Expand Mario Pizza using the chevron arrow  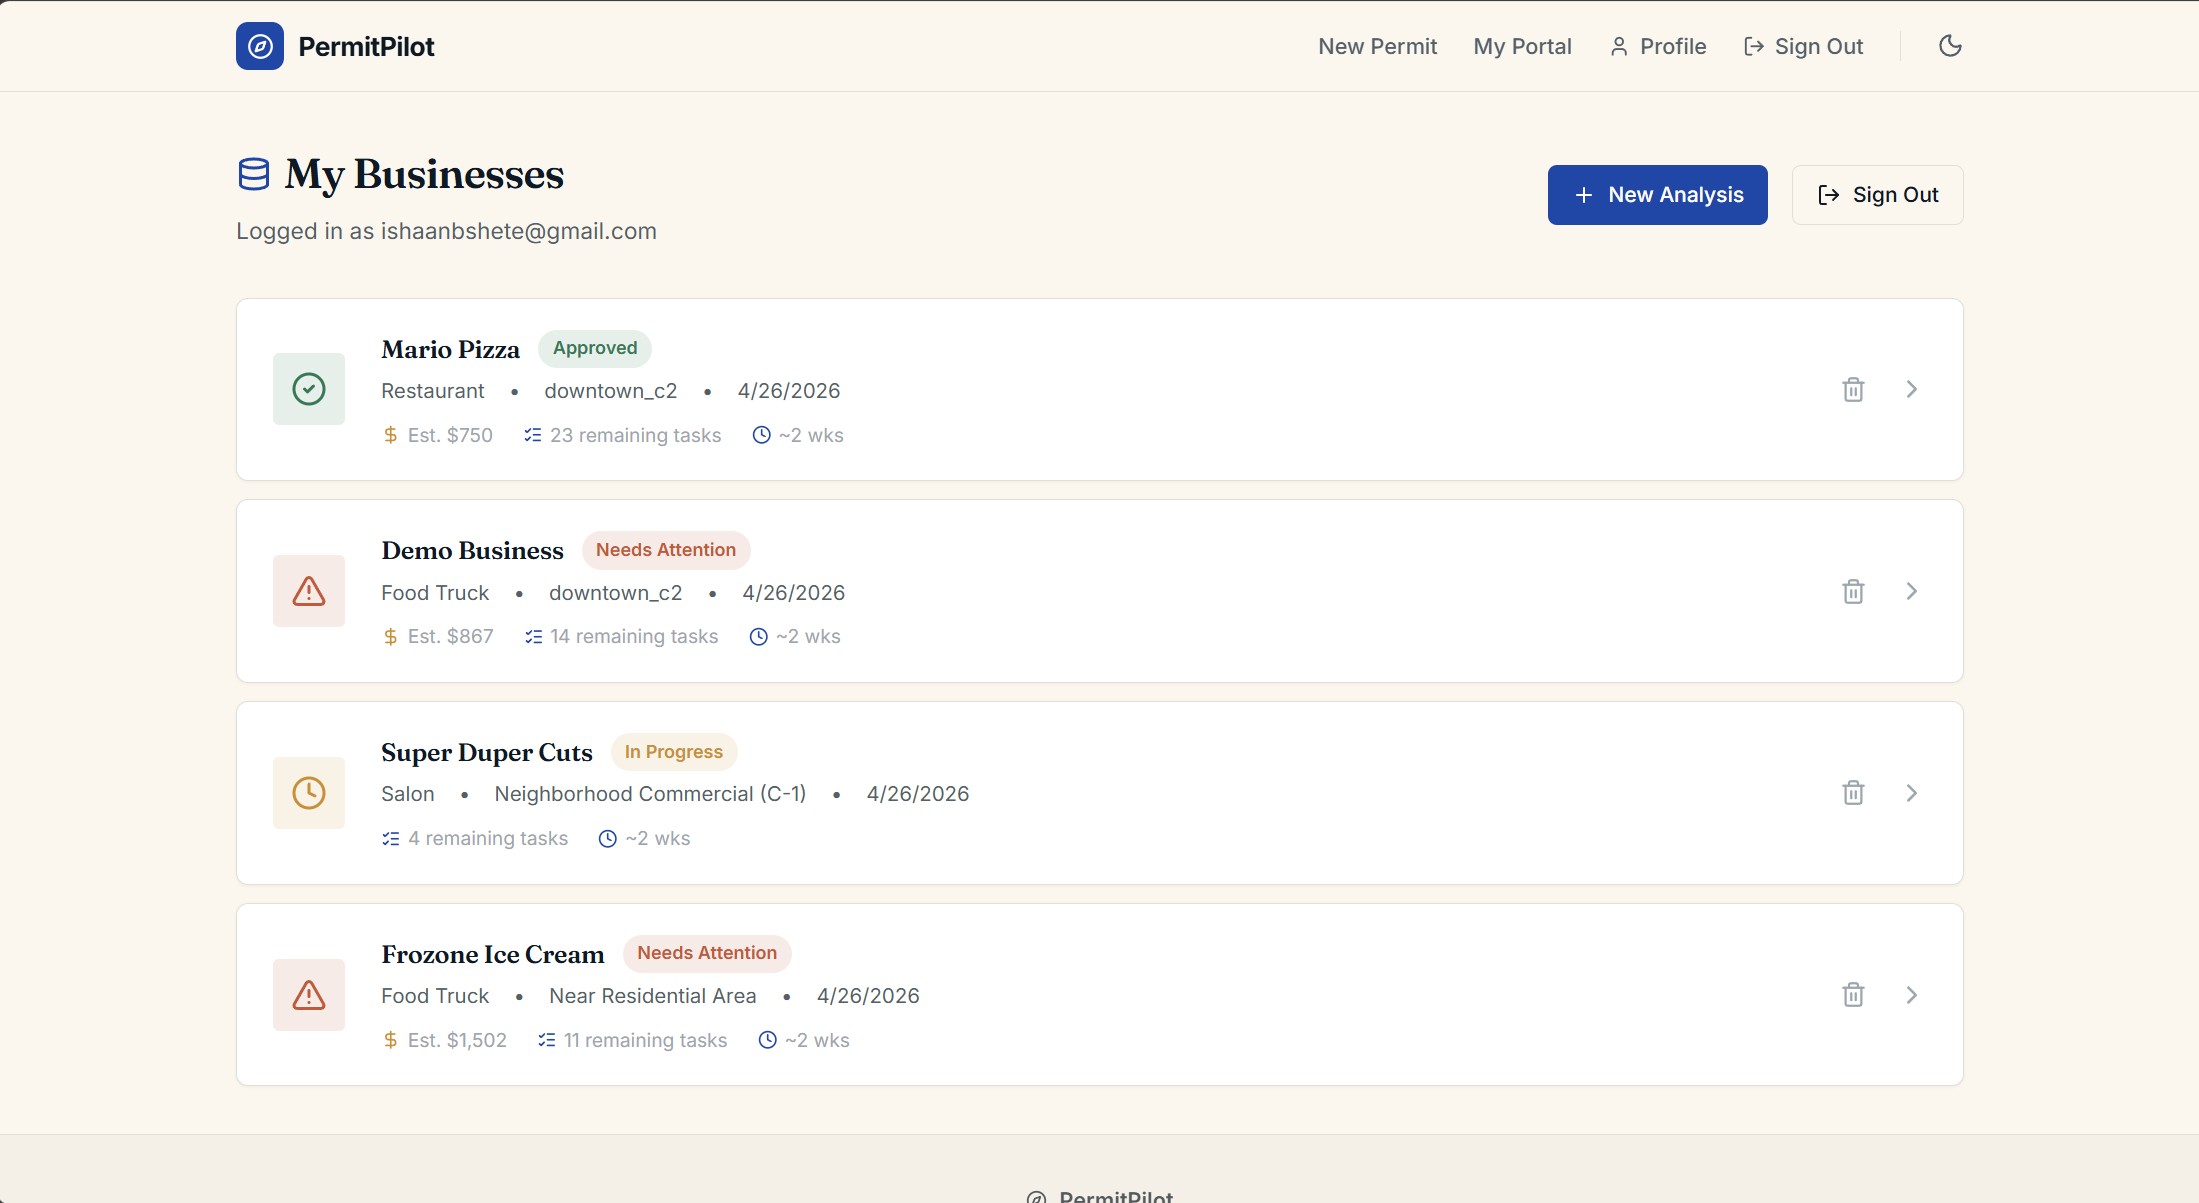point(1911,389)
